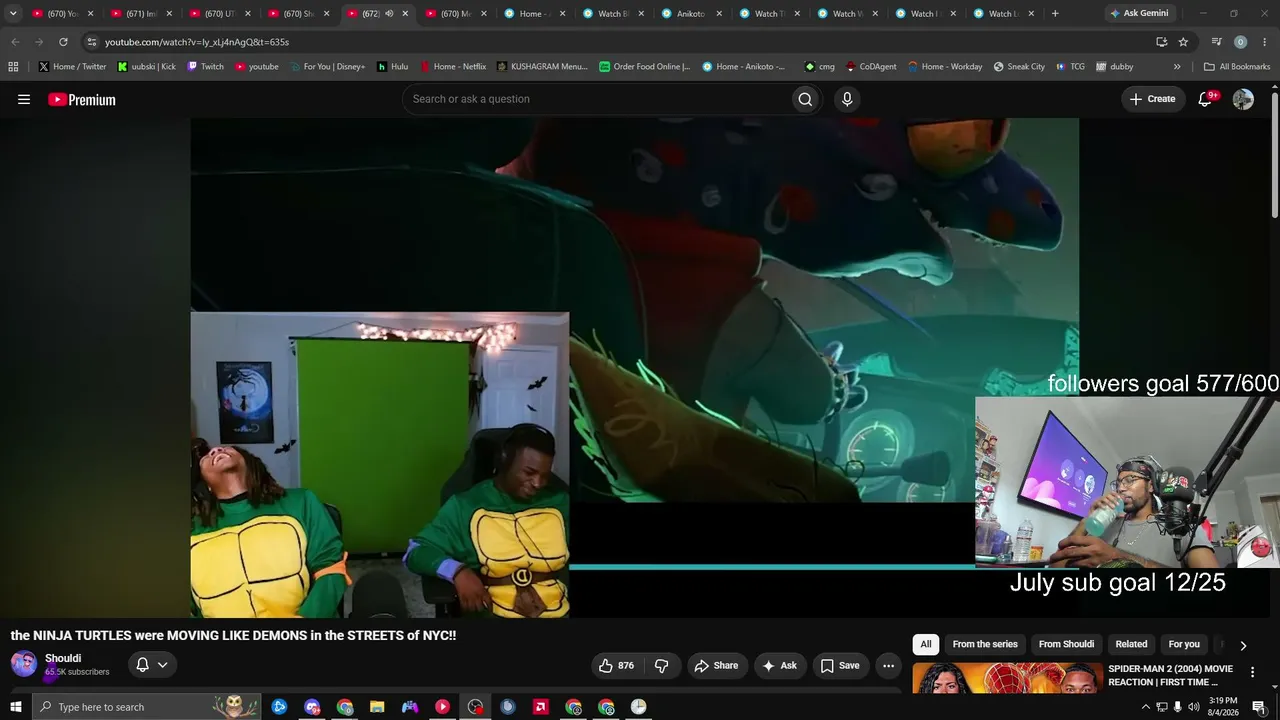Open the Home / Twitter bookmark

pos(72,67)
